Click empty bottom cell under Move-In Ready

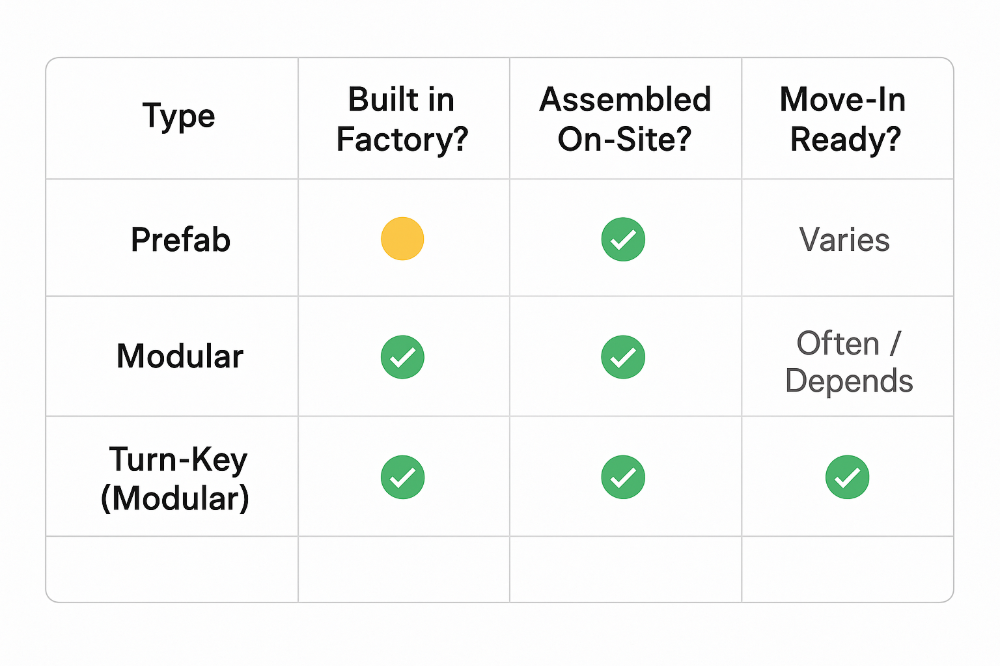click(847, 569)
